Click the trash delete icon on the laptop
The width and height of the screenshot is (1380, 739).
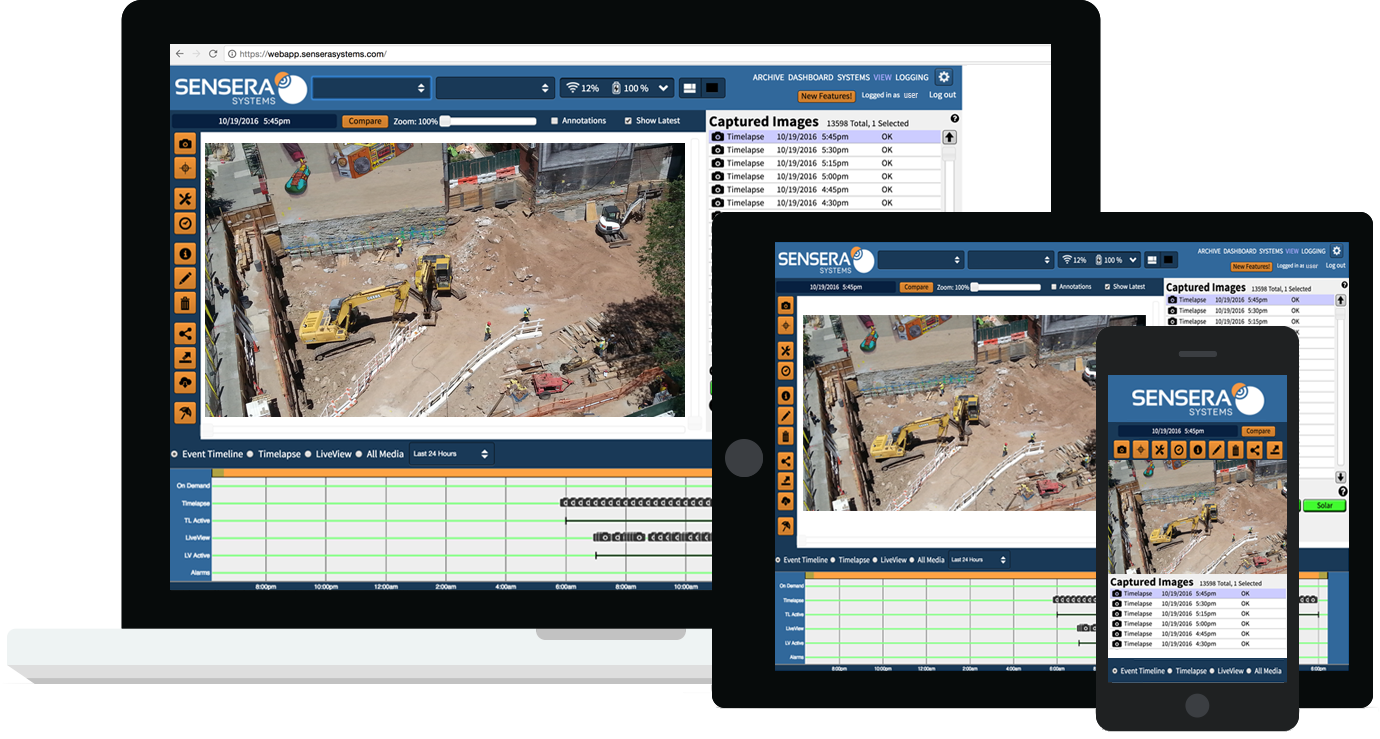tap(184, 302)
